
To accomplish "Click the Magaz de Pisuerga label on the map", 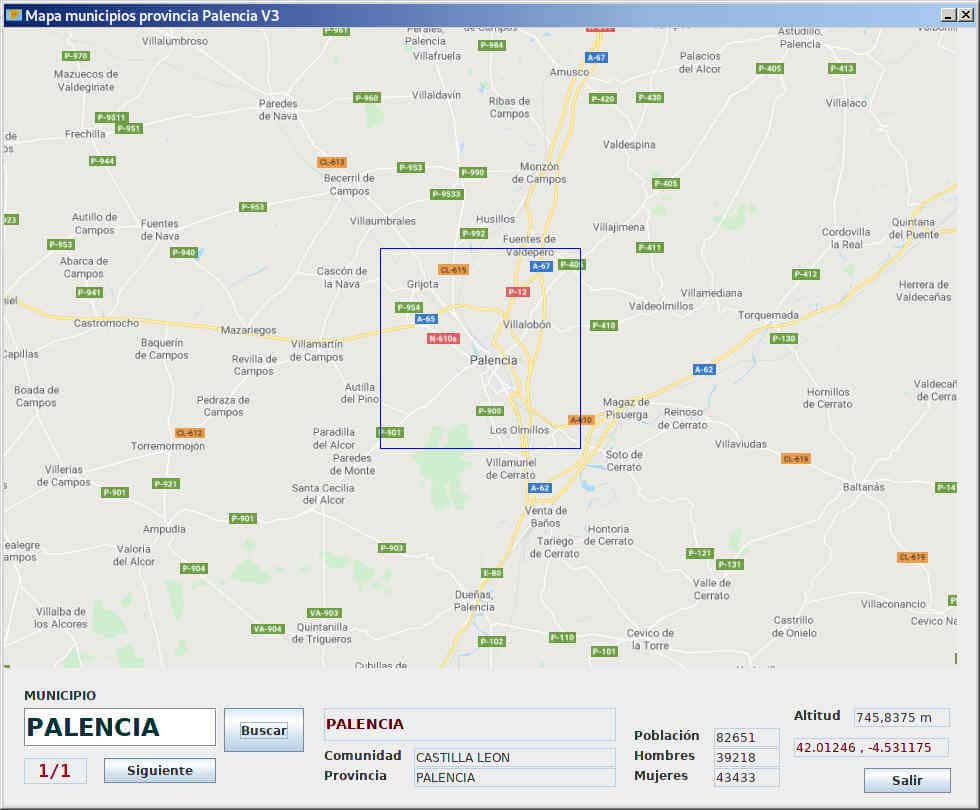I will pyautogui.click(x=626, y=408).
